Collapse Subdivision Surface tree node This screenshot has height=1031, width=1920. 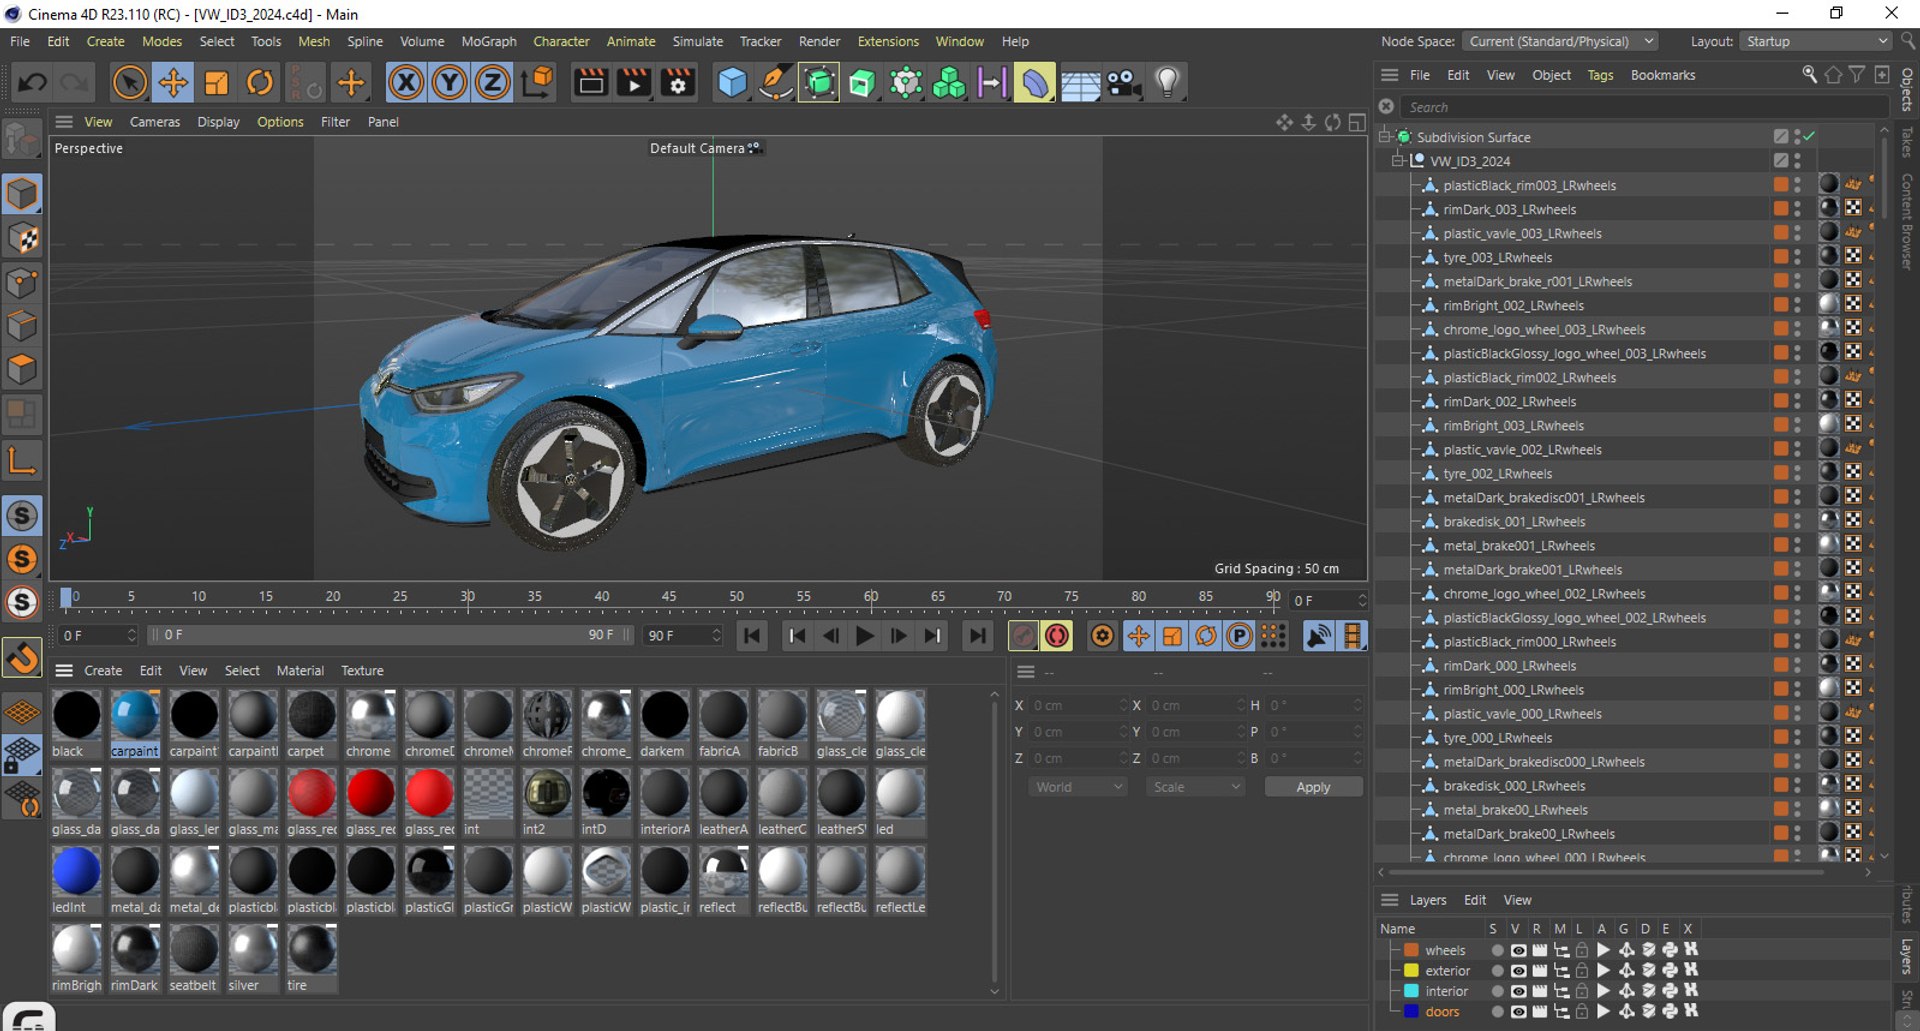click(x=1385, y=136)
